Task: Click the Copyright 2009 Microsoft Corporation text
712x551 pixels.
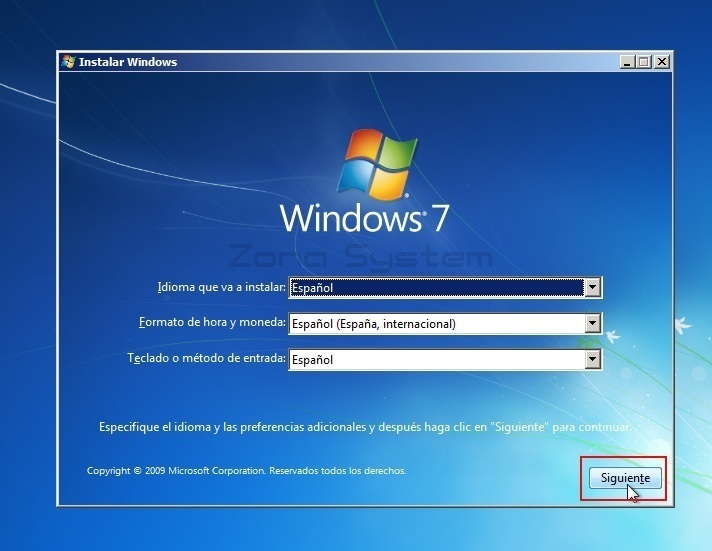Action: [246, 471]
